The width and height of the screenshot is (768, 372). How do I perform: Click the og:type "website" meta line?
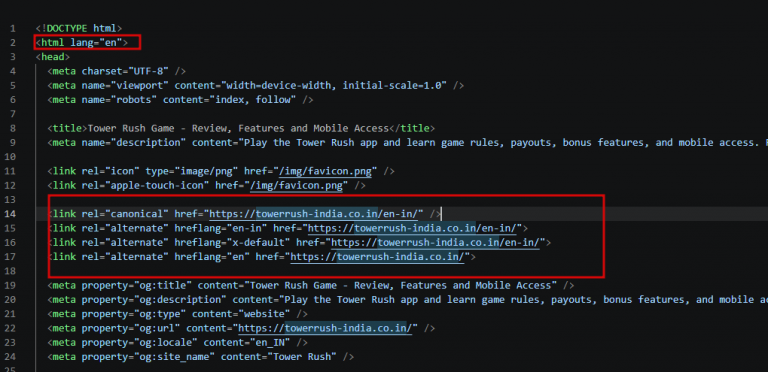click(x=177, y=314)
